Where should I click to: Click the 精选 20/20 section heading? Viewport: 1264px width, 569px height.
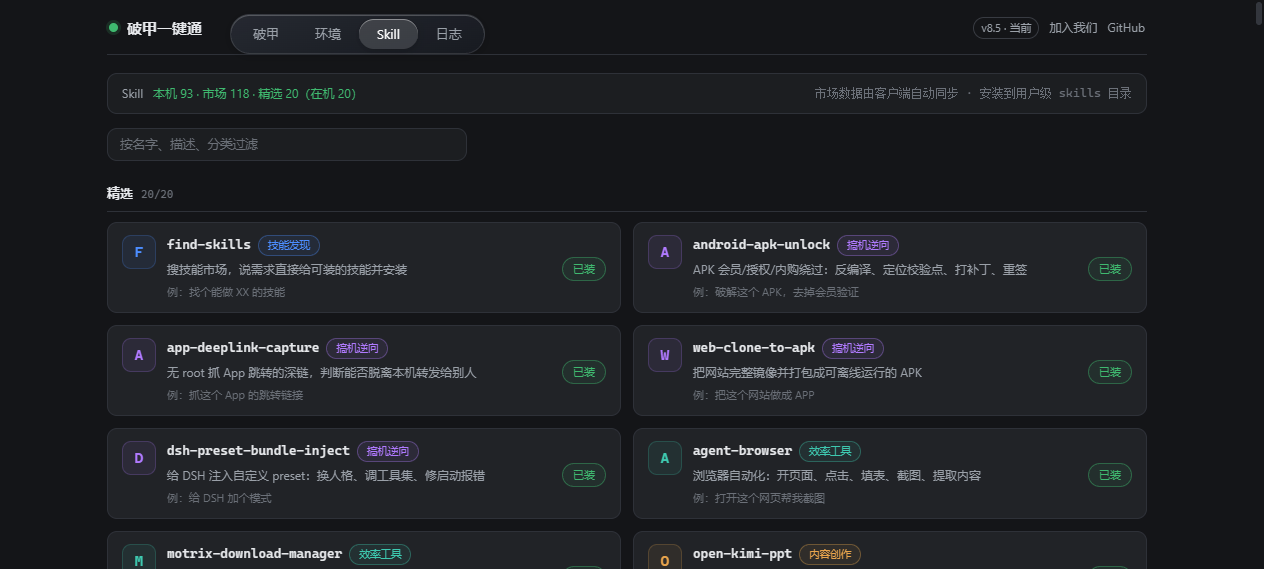pyautogui.click(x=140, y=194)
